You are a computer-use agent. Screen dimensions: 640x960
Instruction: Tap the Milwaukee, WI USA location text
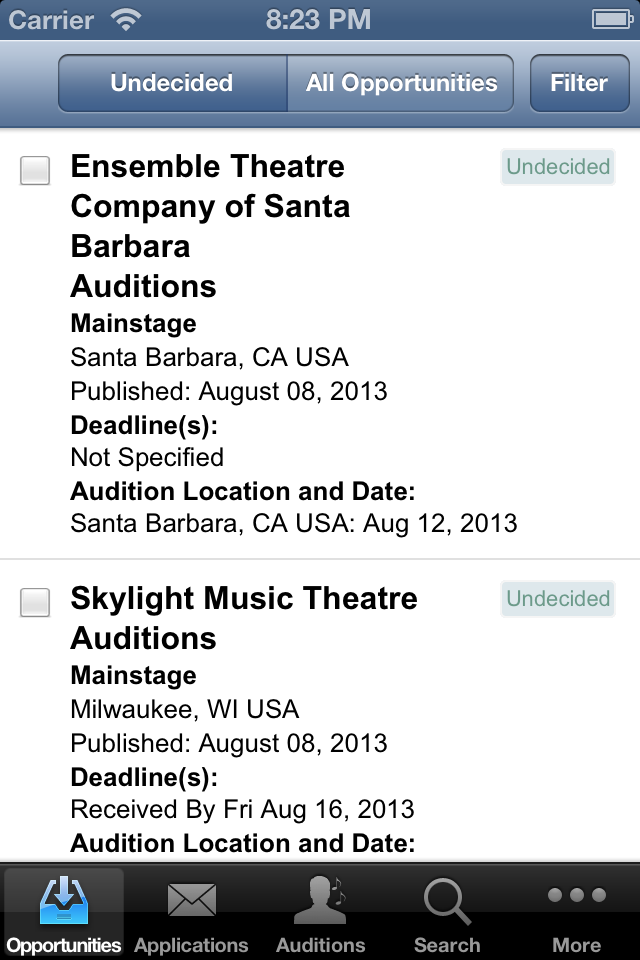point(185,709)
